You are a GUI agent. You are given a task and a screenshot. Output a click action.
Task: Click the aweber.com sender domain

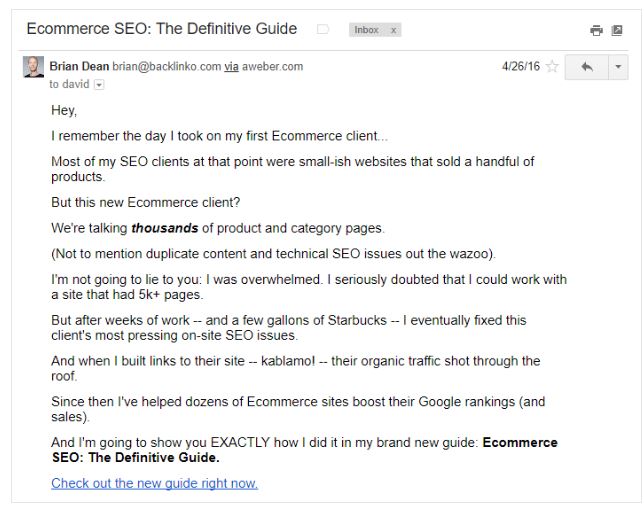[x=272, y=67]
